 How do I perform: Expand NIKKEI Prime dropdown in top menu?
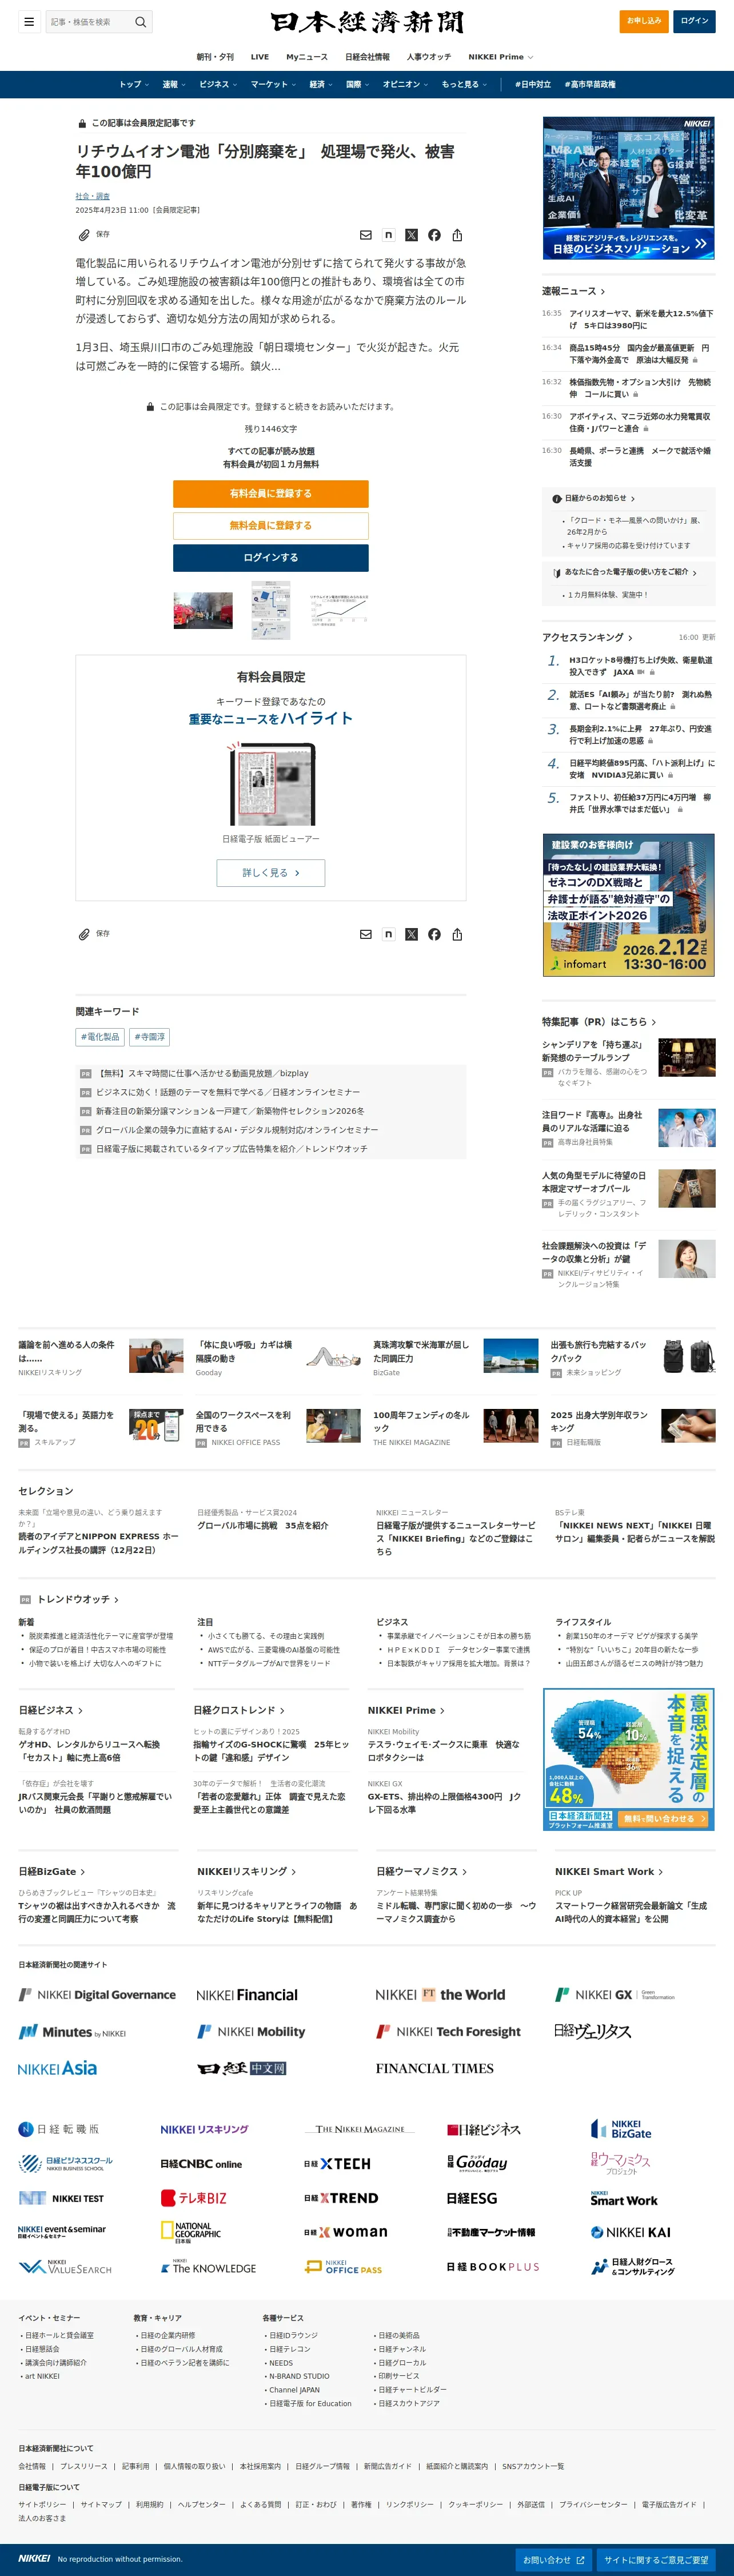500,57
